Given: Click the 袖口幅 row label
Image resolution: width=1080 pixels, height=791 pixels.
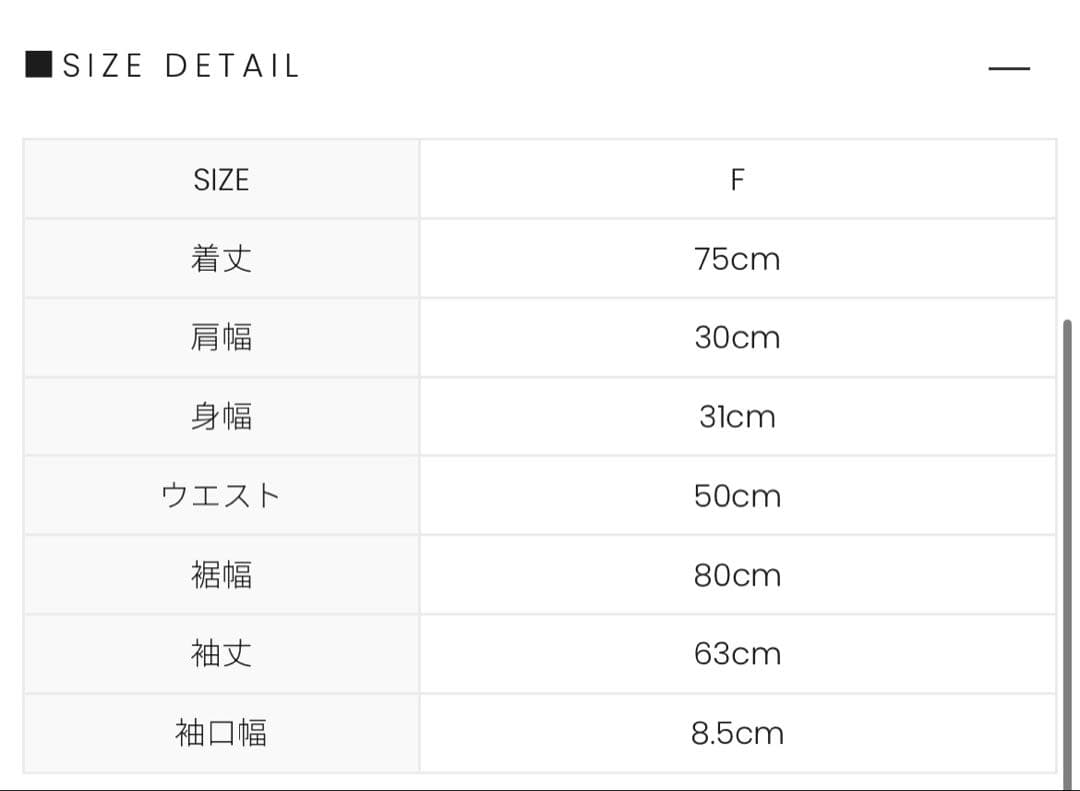Looking at the screenshot, I should pyautogui.click(x=221, y=733).
